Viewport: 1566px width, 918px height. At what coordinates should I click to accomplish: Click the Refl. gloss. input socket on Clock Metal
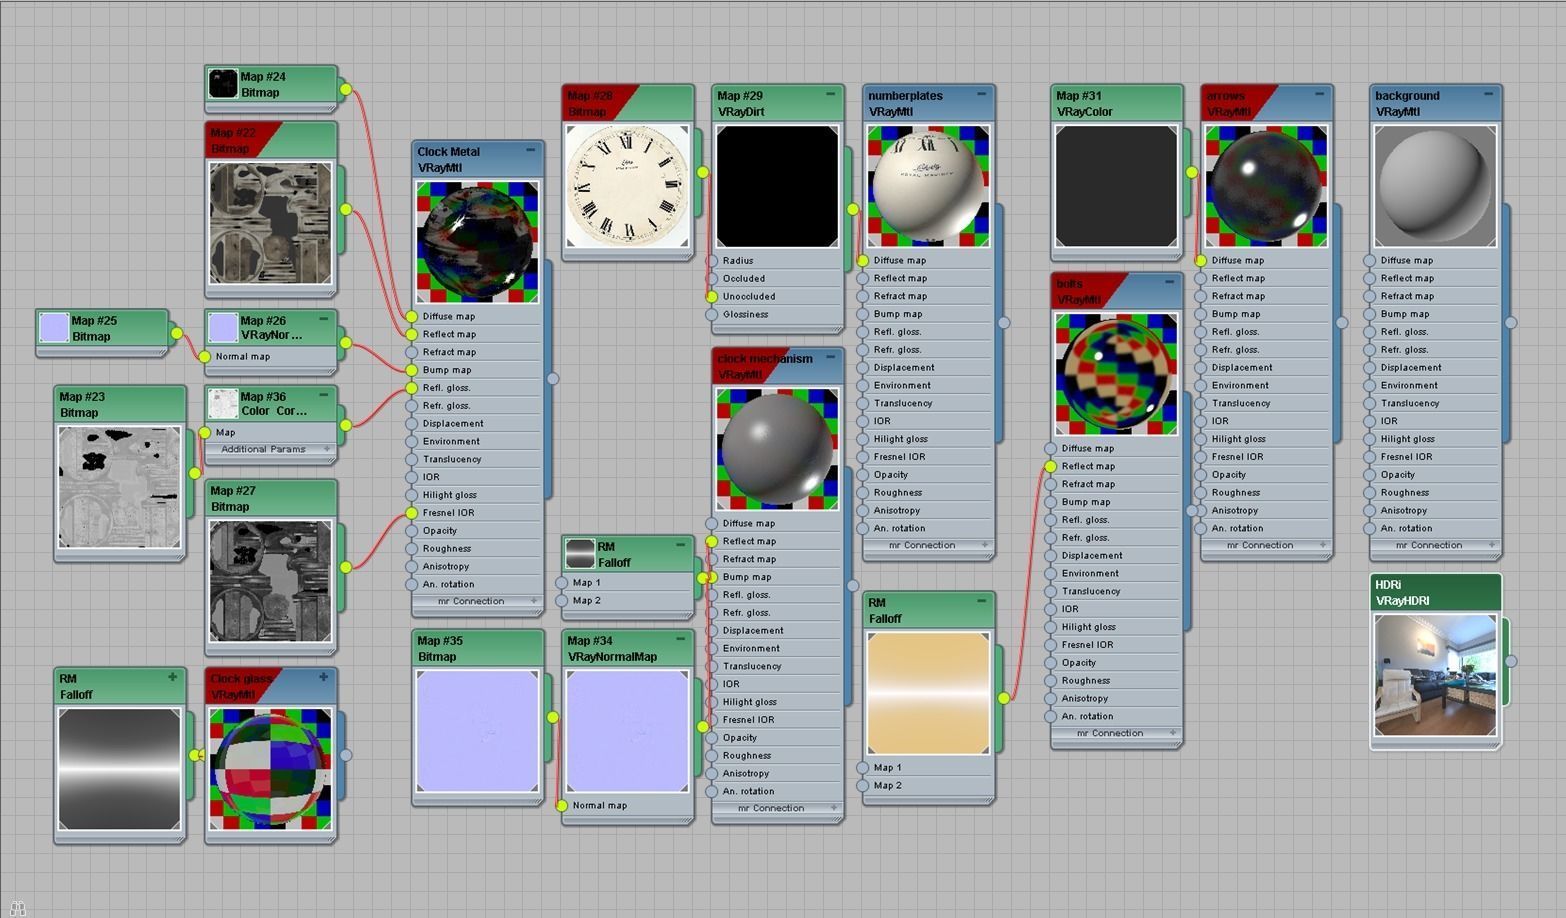tap(412, 388)
